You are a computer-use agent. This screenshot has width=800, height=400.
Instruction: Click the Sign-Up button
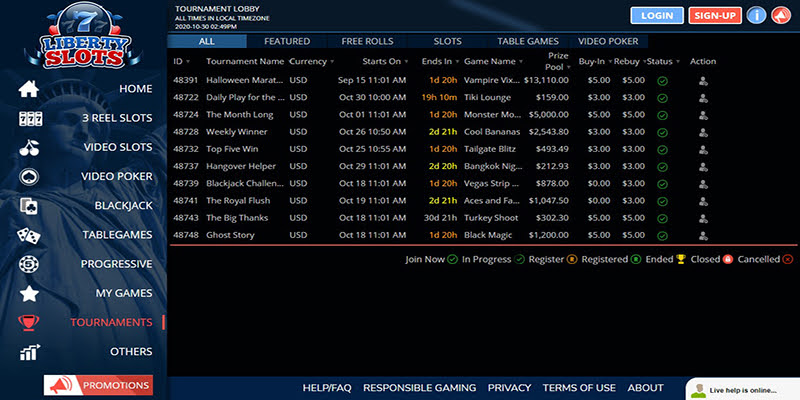pyautogui.click(x=715, y=15)
